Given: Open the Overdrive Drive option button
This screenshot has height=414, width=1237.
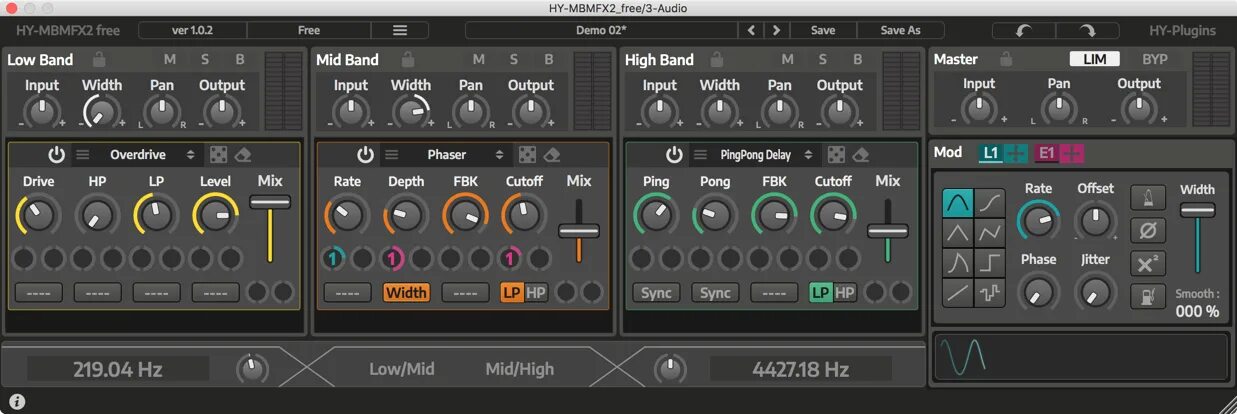Looking at the screenshot, I should (x=39, y=293).
